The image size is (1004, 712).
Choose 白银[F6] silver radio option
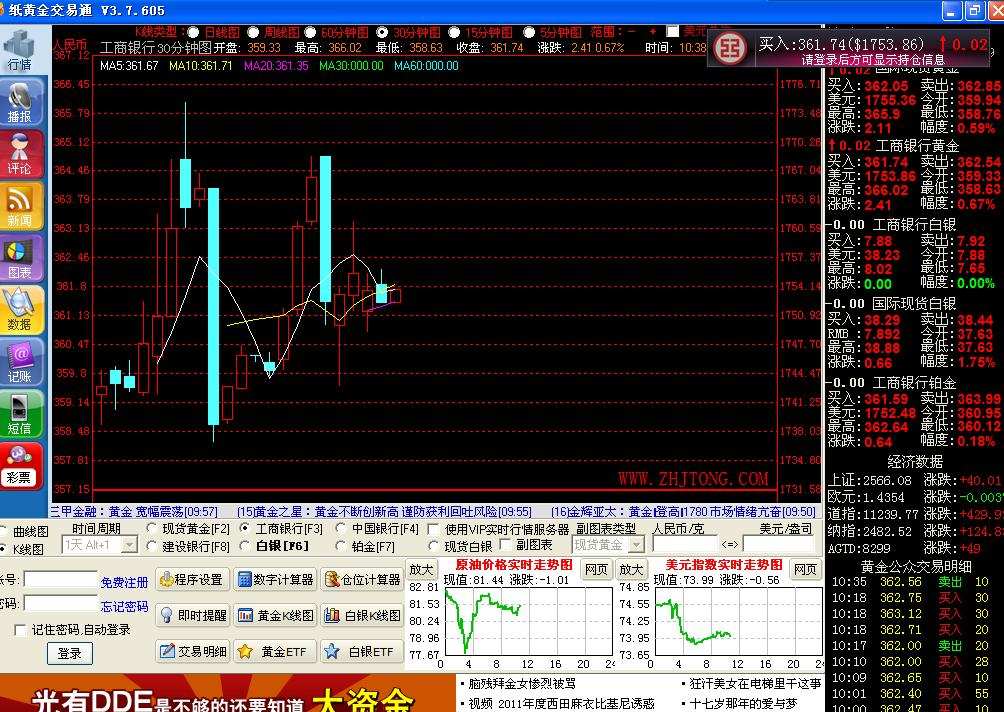245,546
